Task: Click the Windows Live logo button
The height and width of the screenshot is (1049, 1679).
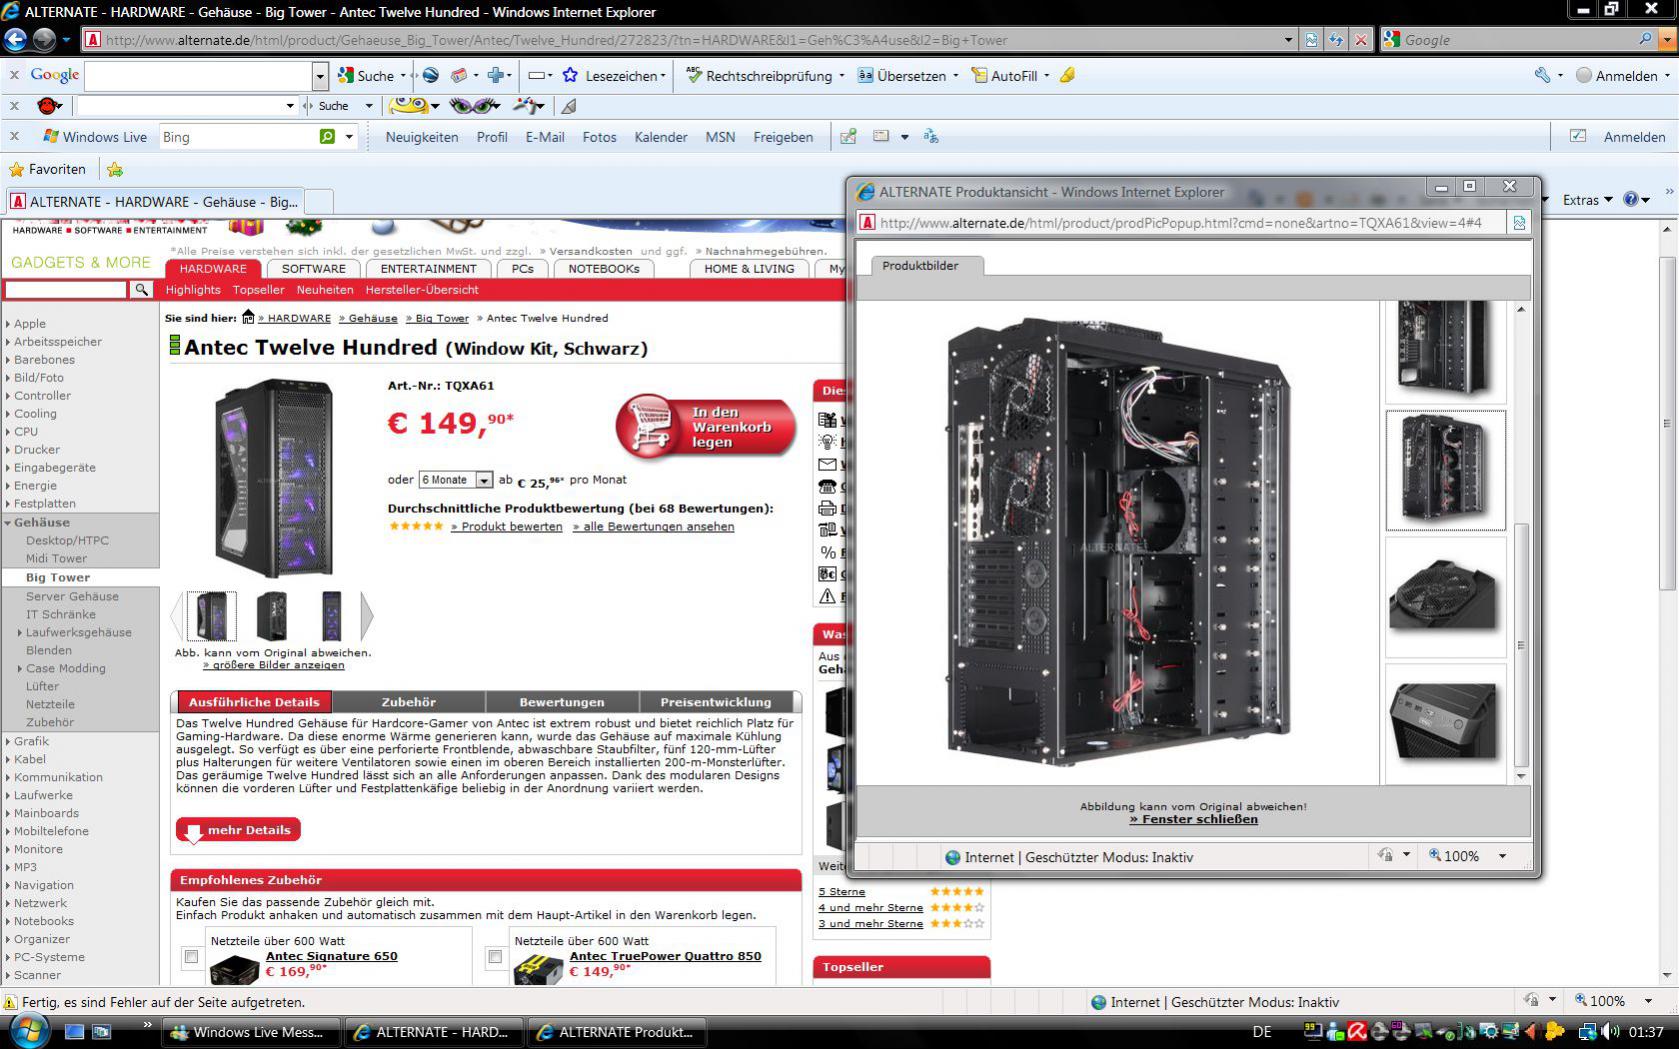Action: 94,137
